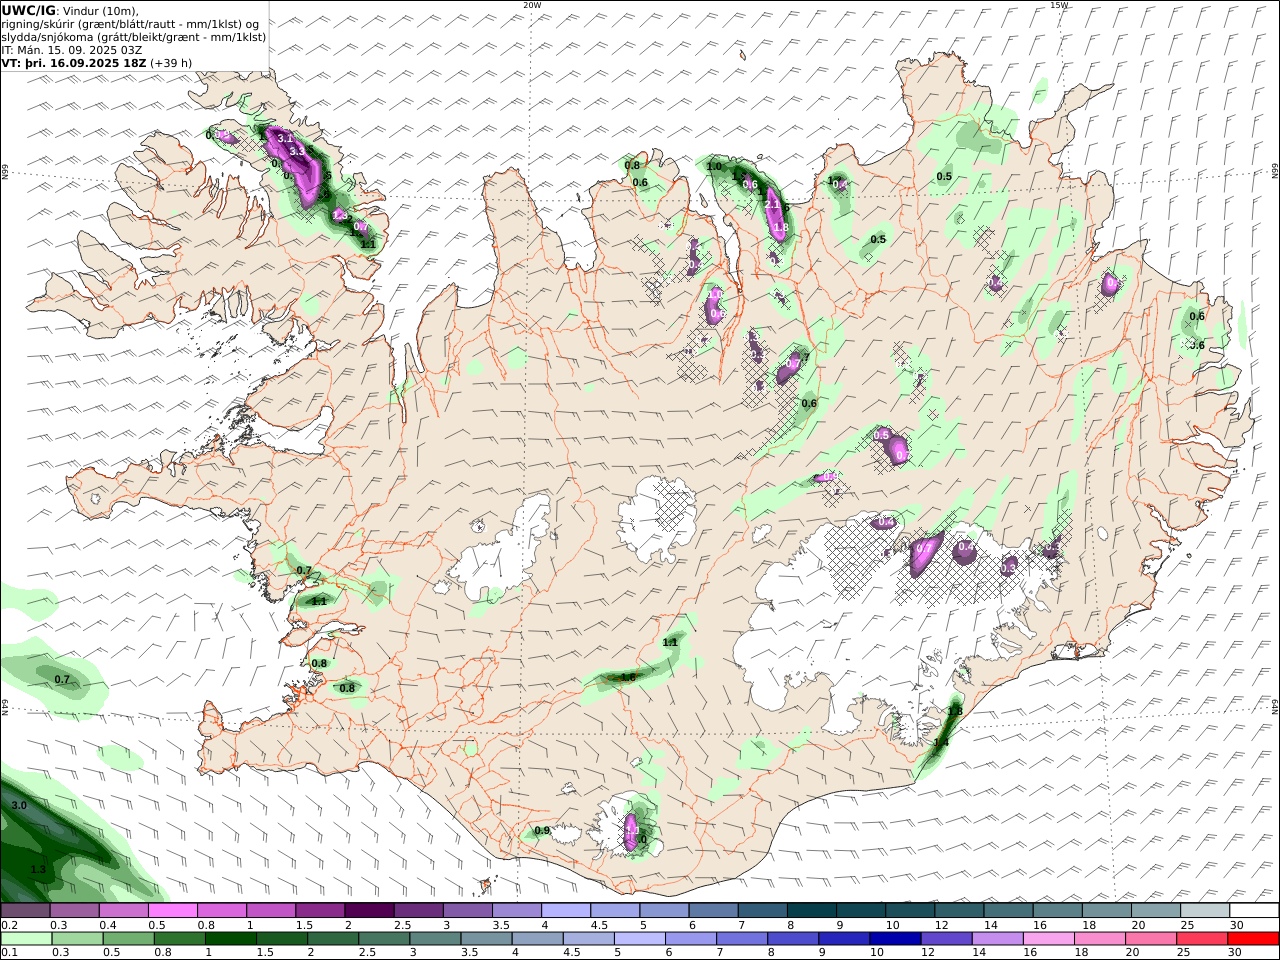
Task: Click the palest green 0.1 rain legend swatch
Action: 27,939
